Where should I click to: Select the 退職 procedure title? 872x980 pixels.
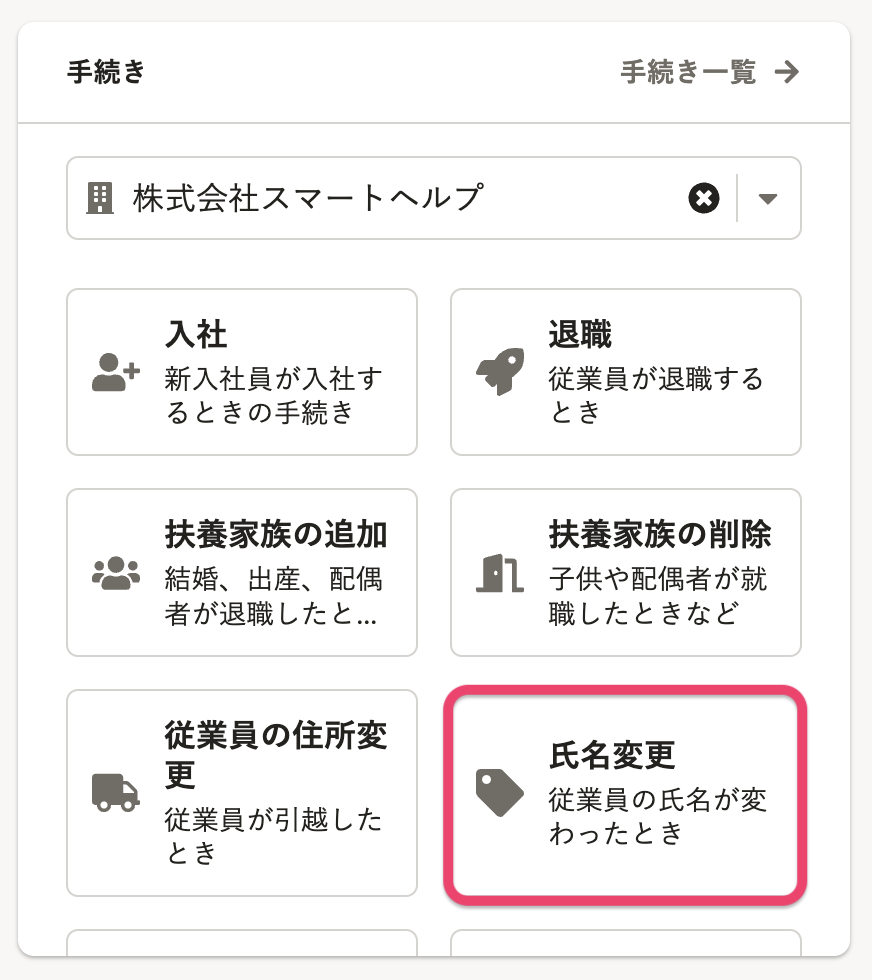pyautogui.click(x=580, y=334)
